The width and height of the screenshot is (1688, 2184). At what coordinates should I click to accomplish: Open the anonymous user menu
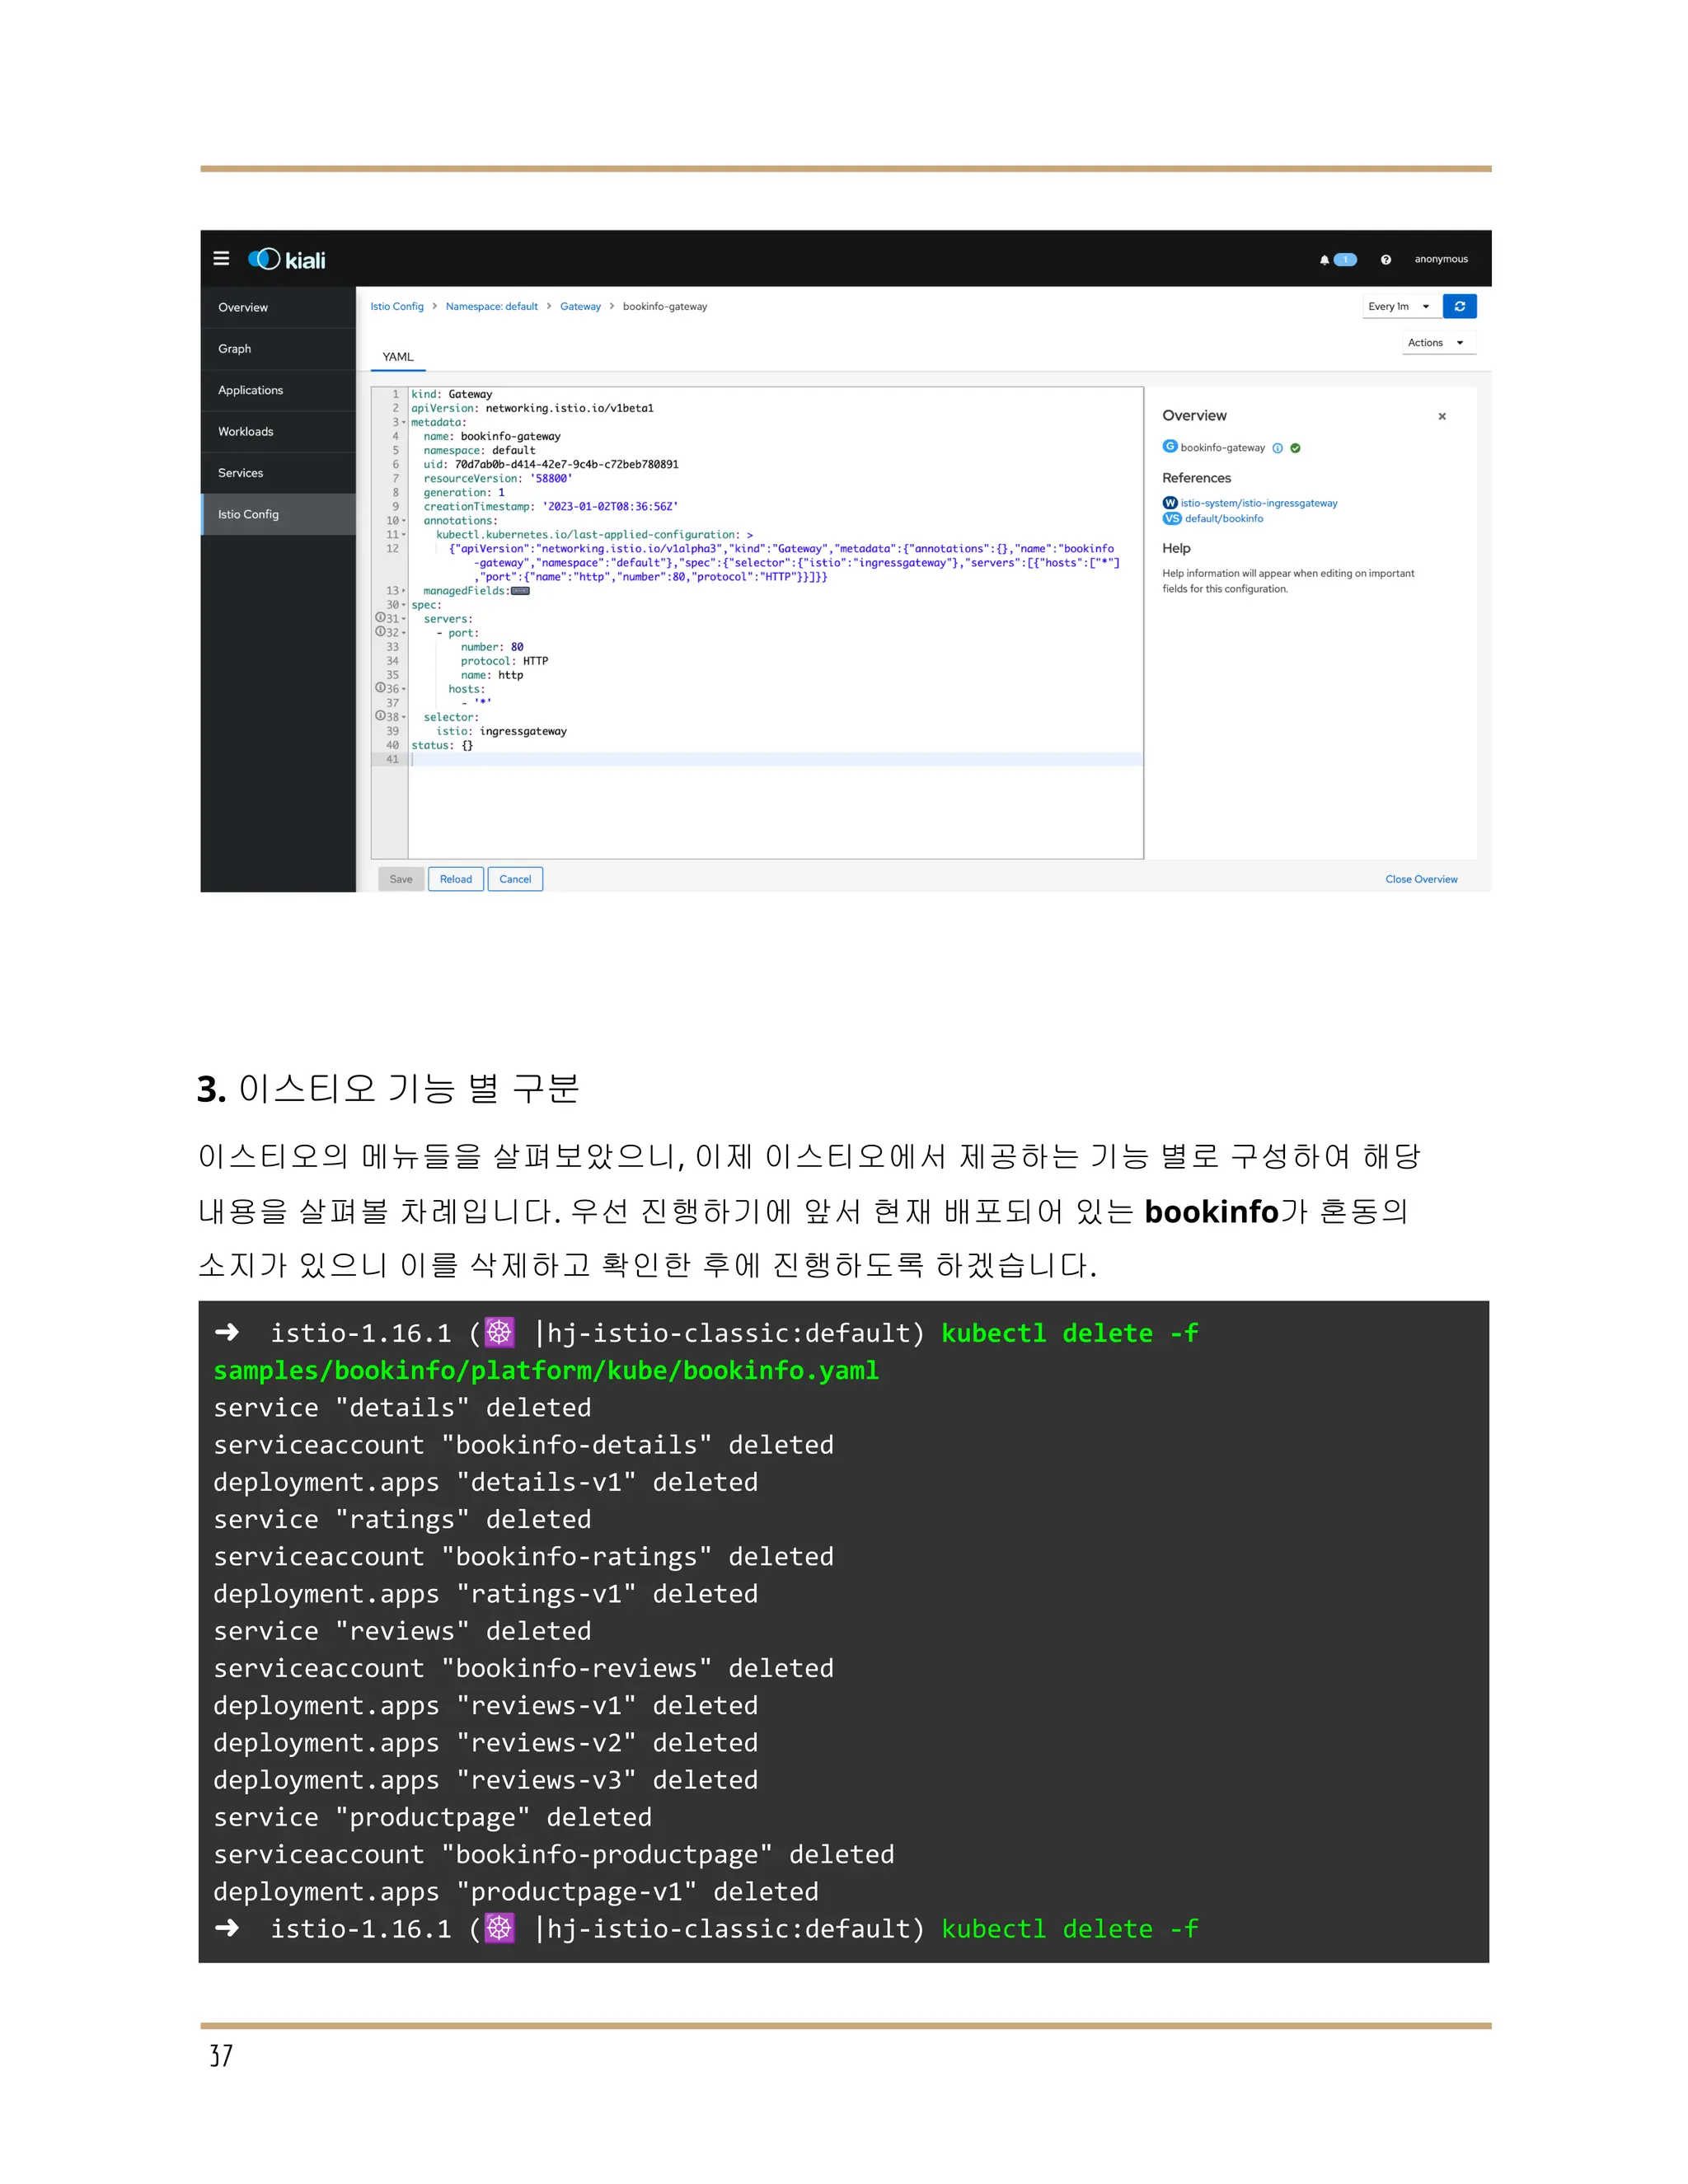1441,260
